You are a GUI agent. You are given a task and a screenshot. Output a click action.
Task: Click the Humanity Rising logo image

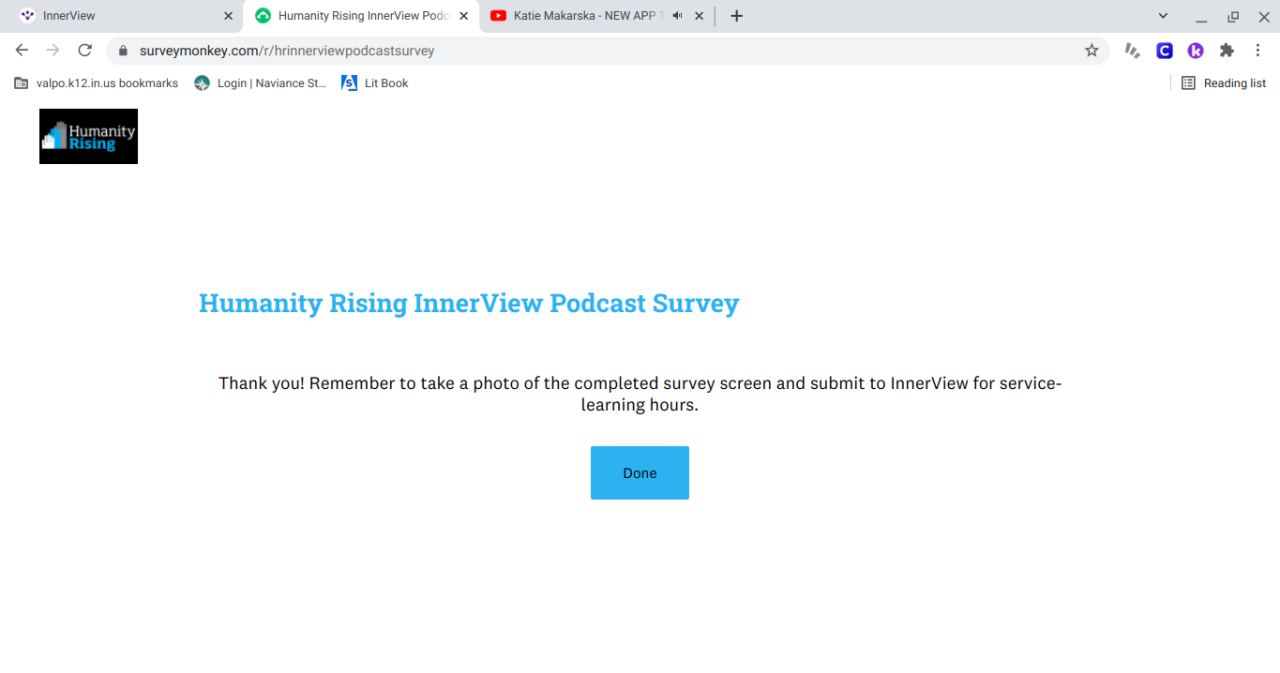tap(88, 136)
